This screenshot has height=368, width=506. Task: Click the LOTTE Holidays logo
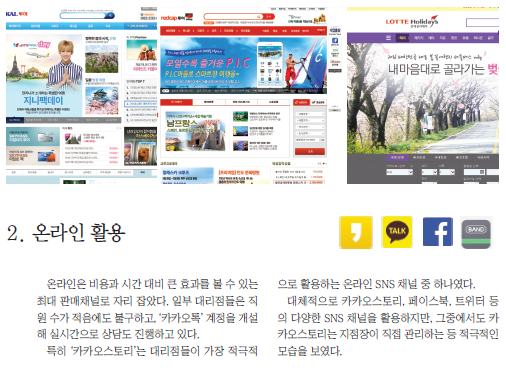click(412, 22)
